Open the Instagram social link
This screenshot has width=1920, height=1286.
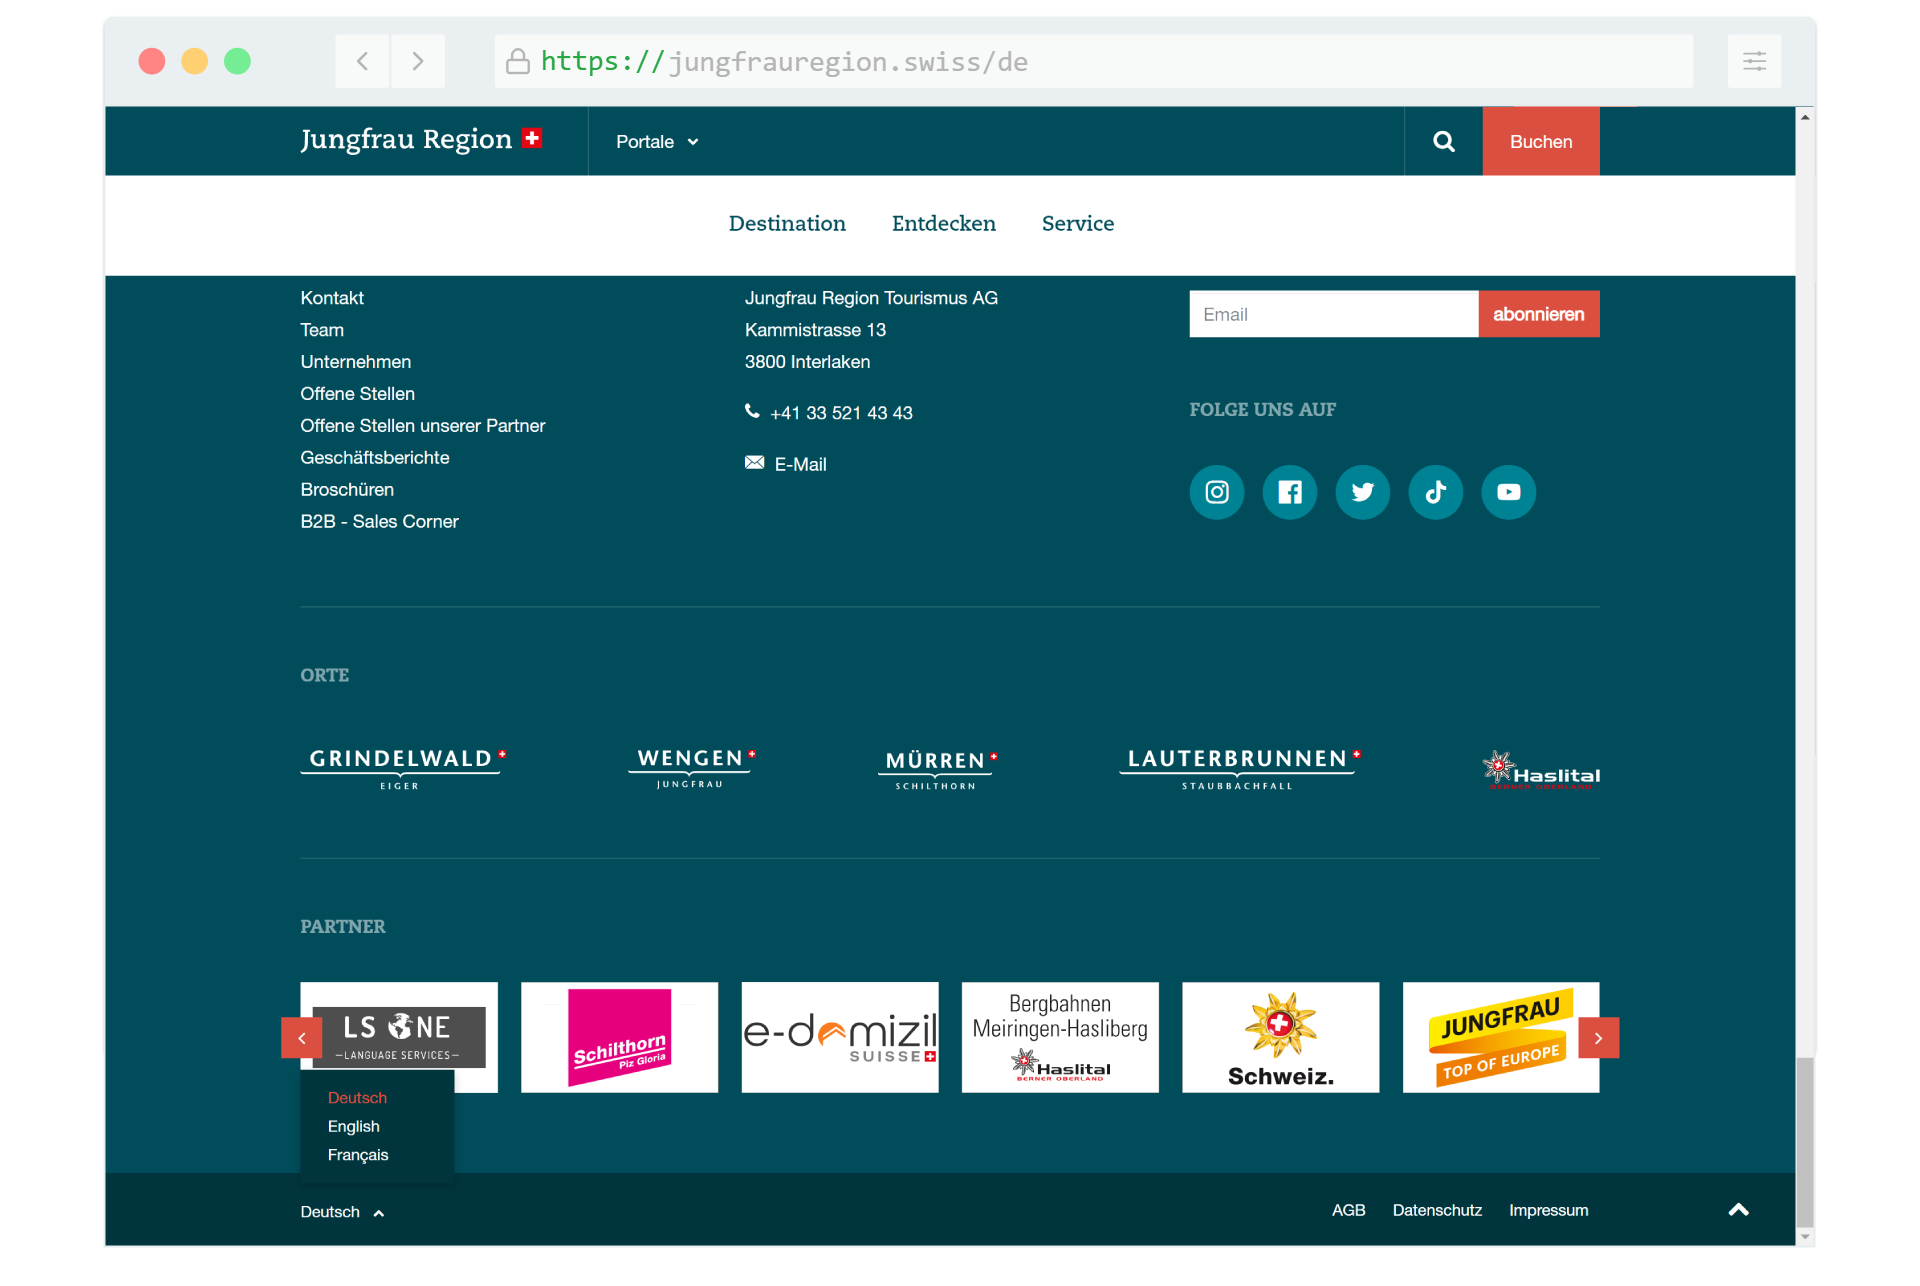pyautogui.click(x=1216, y=492)
